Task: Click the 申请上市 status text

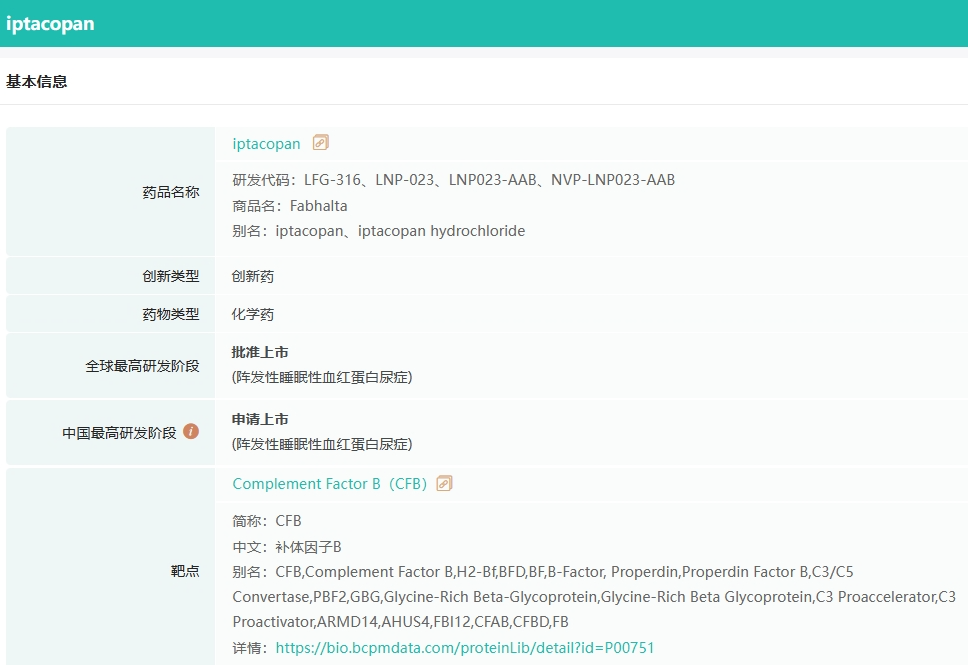Action: (260, 419)
